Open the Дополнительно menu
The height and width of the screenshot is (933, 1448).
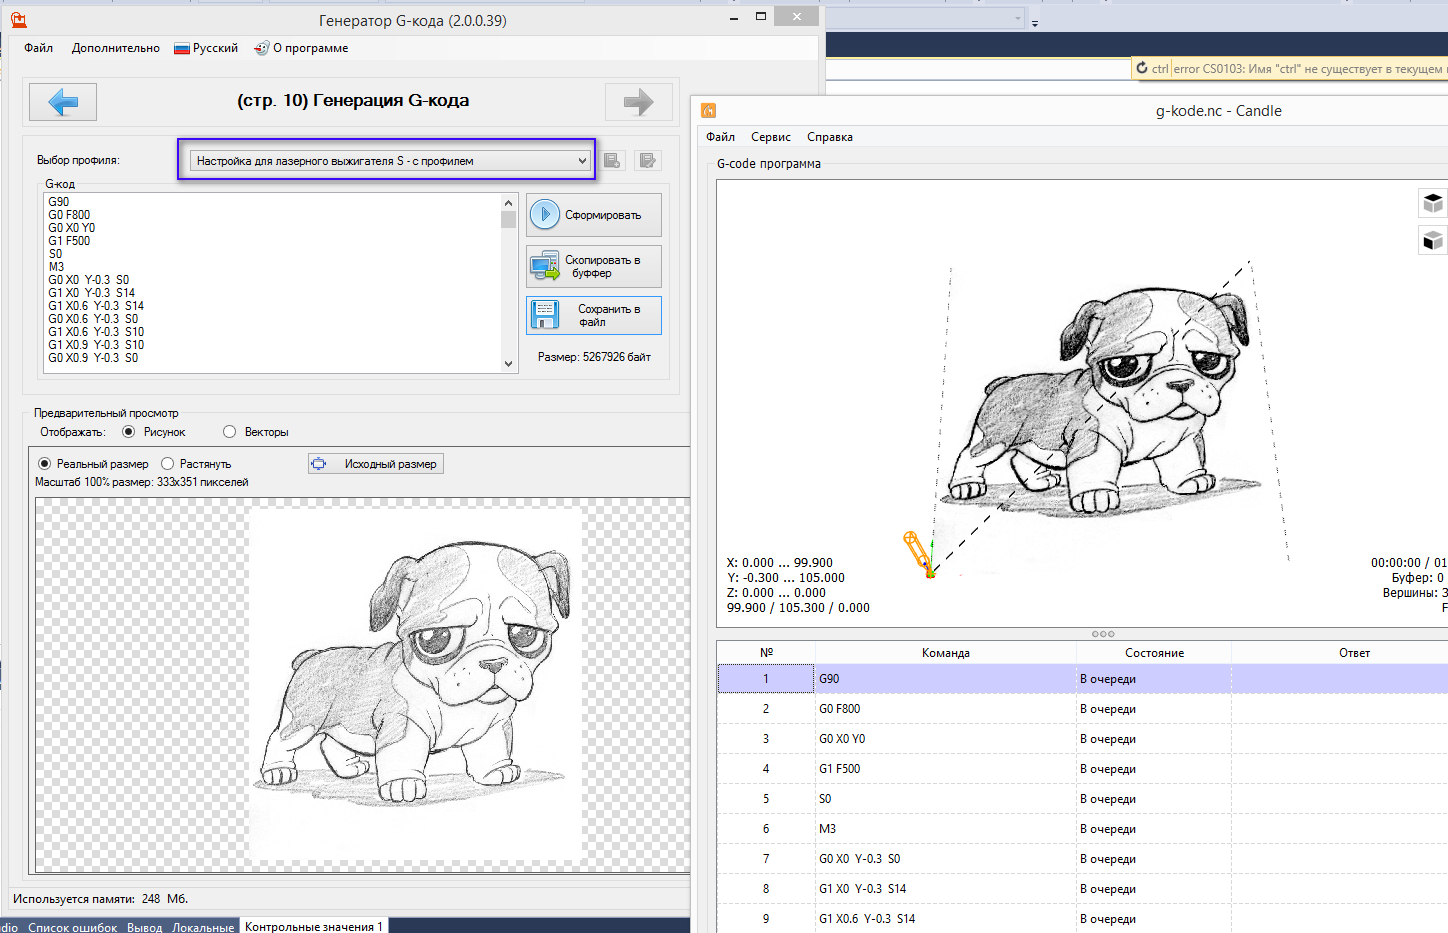point(116,48)
